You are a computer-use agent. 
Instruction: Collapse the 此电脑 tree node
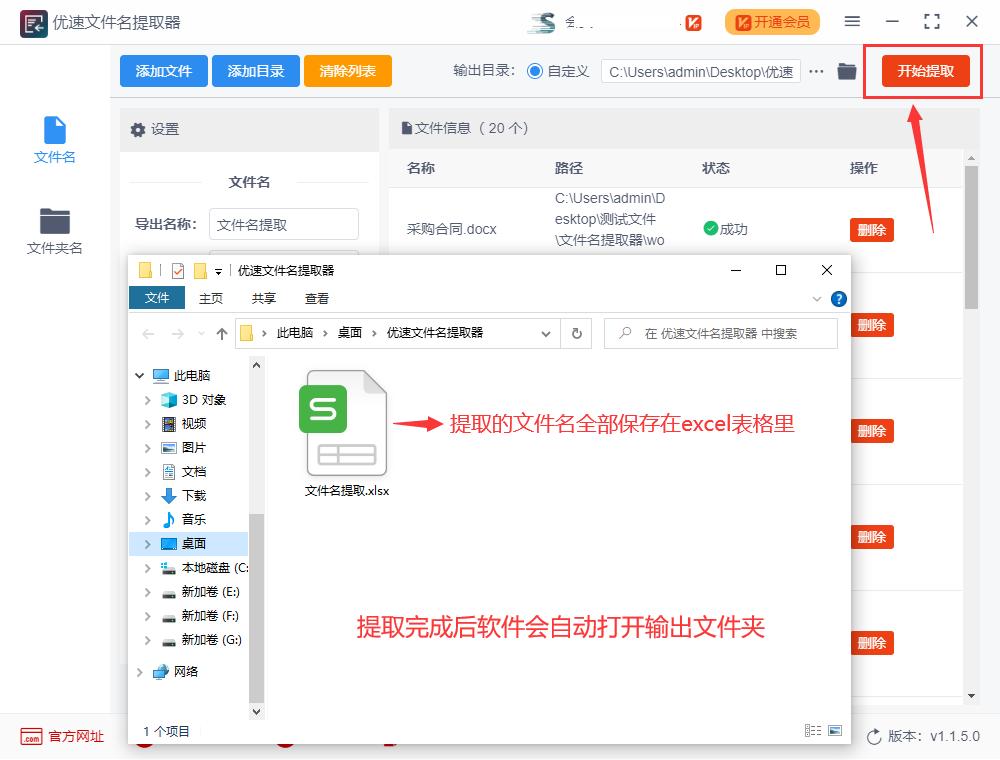coord(140,376)
